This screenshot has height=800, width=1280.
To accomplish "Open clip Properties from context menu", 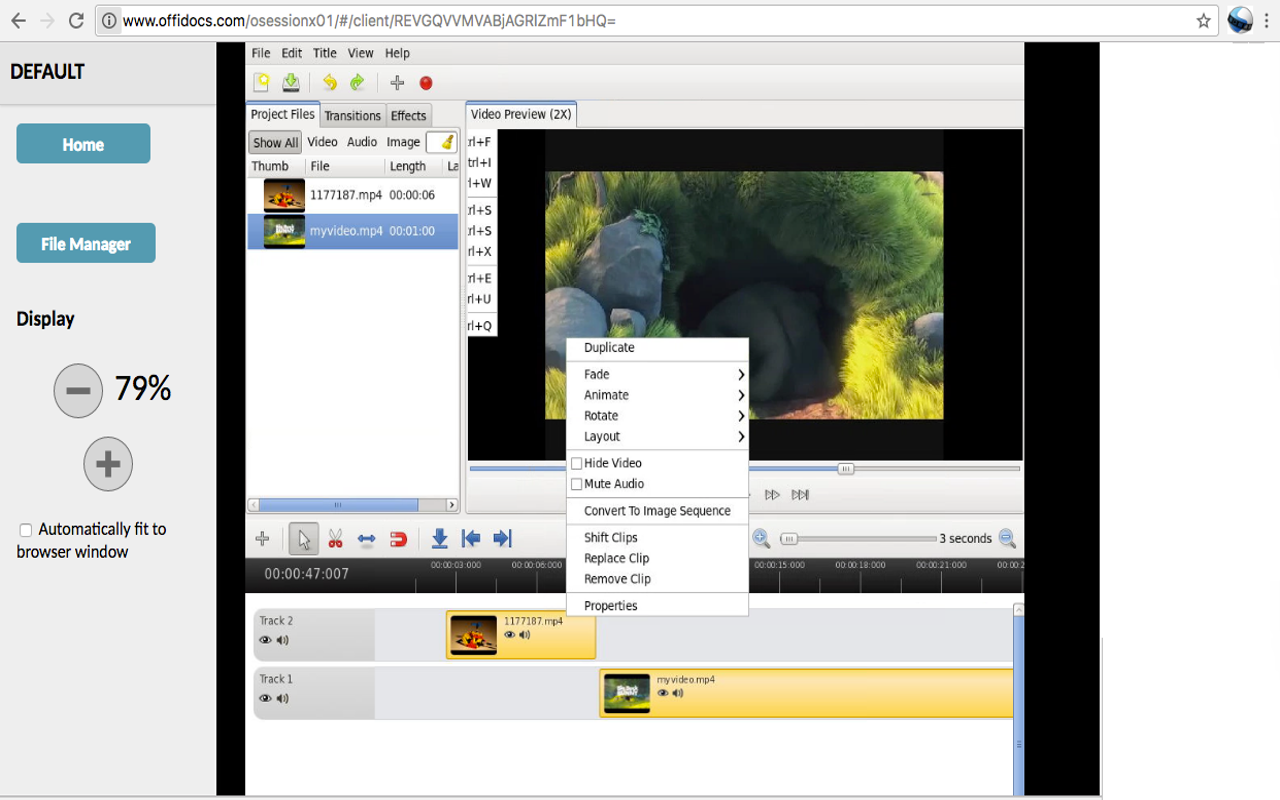I will 657,606.
